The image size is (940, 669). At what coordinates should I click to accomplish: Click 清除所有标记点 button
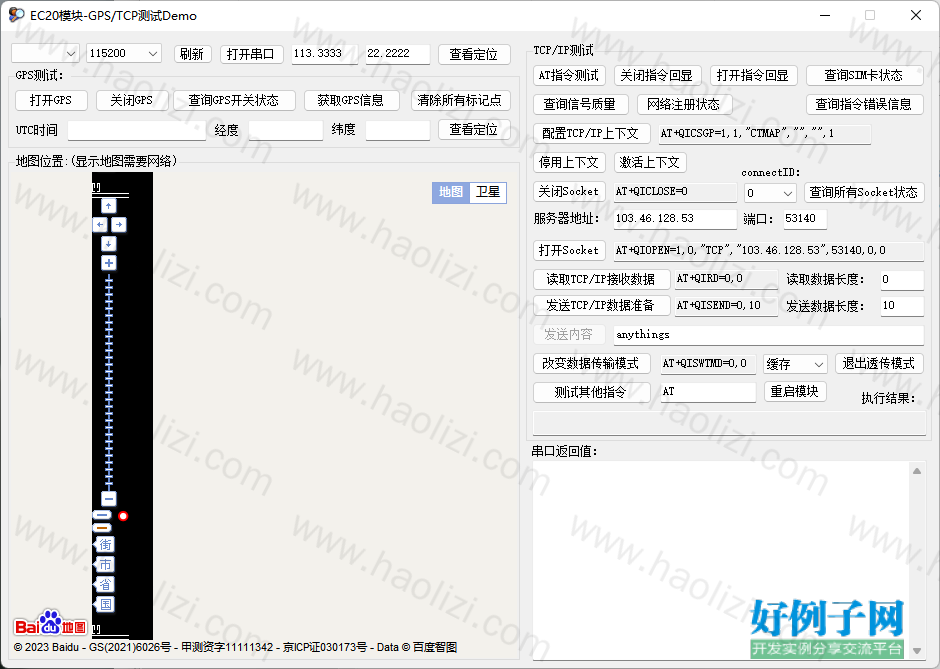[x=460, y=100]
